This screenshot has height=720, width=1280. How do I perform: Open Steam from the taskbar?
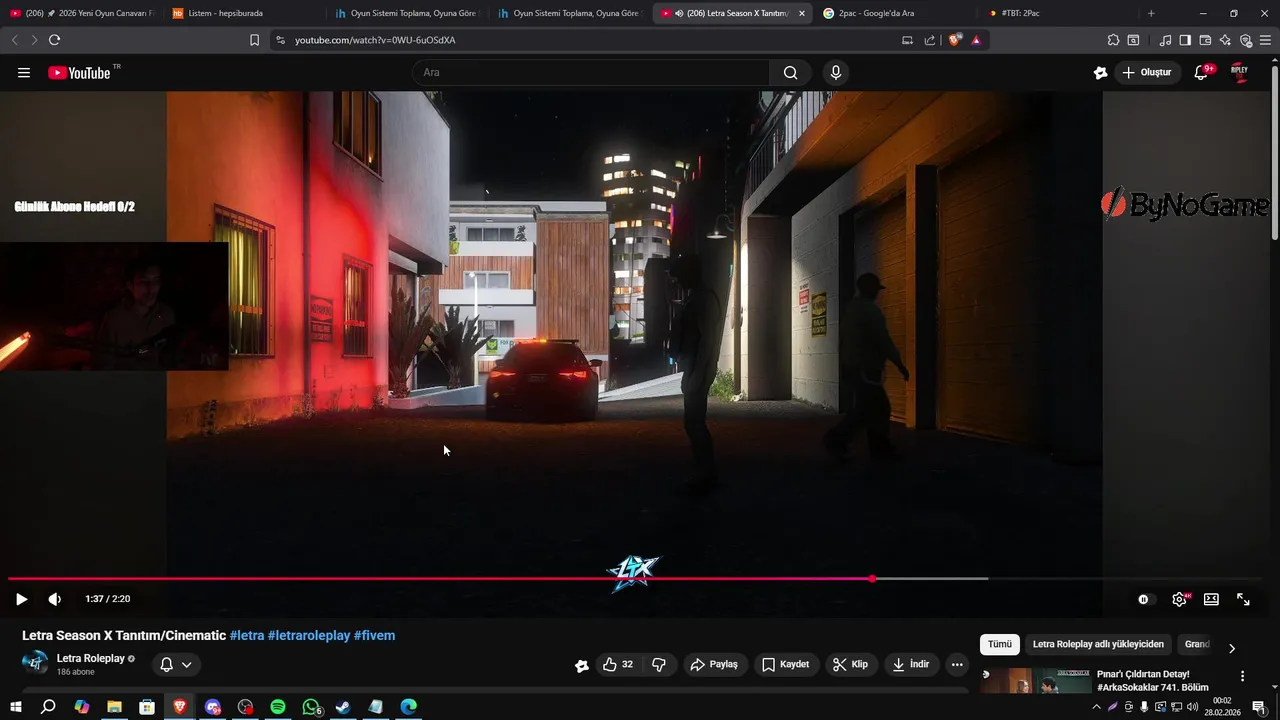(343, 707)
